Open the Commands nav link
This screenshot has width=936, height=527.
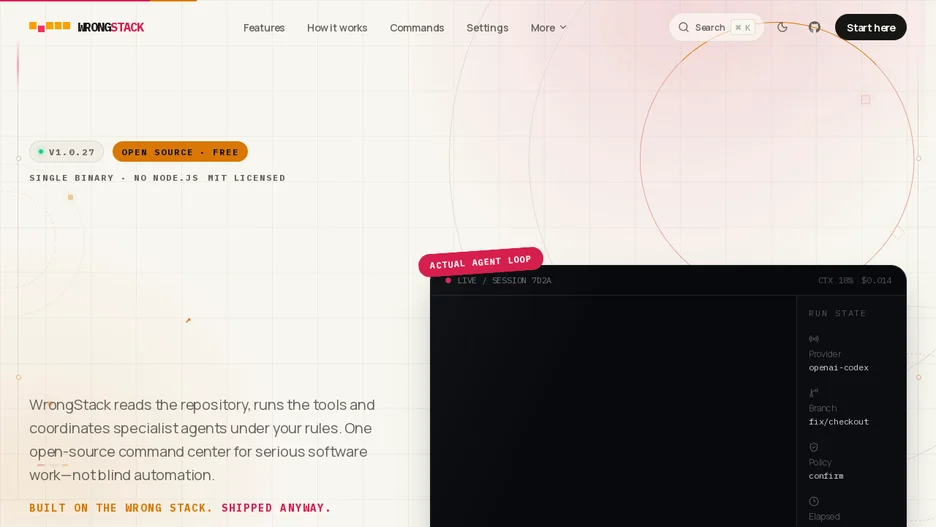pyautogui.click(x=417, y=27)
